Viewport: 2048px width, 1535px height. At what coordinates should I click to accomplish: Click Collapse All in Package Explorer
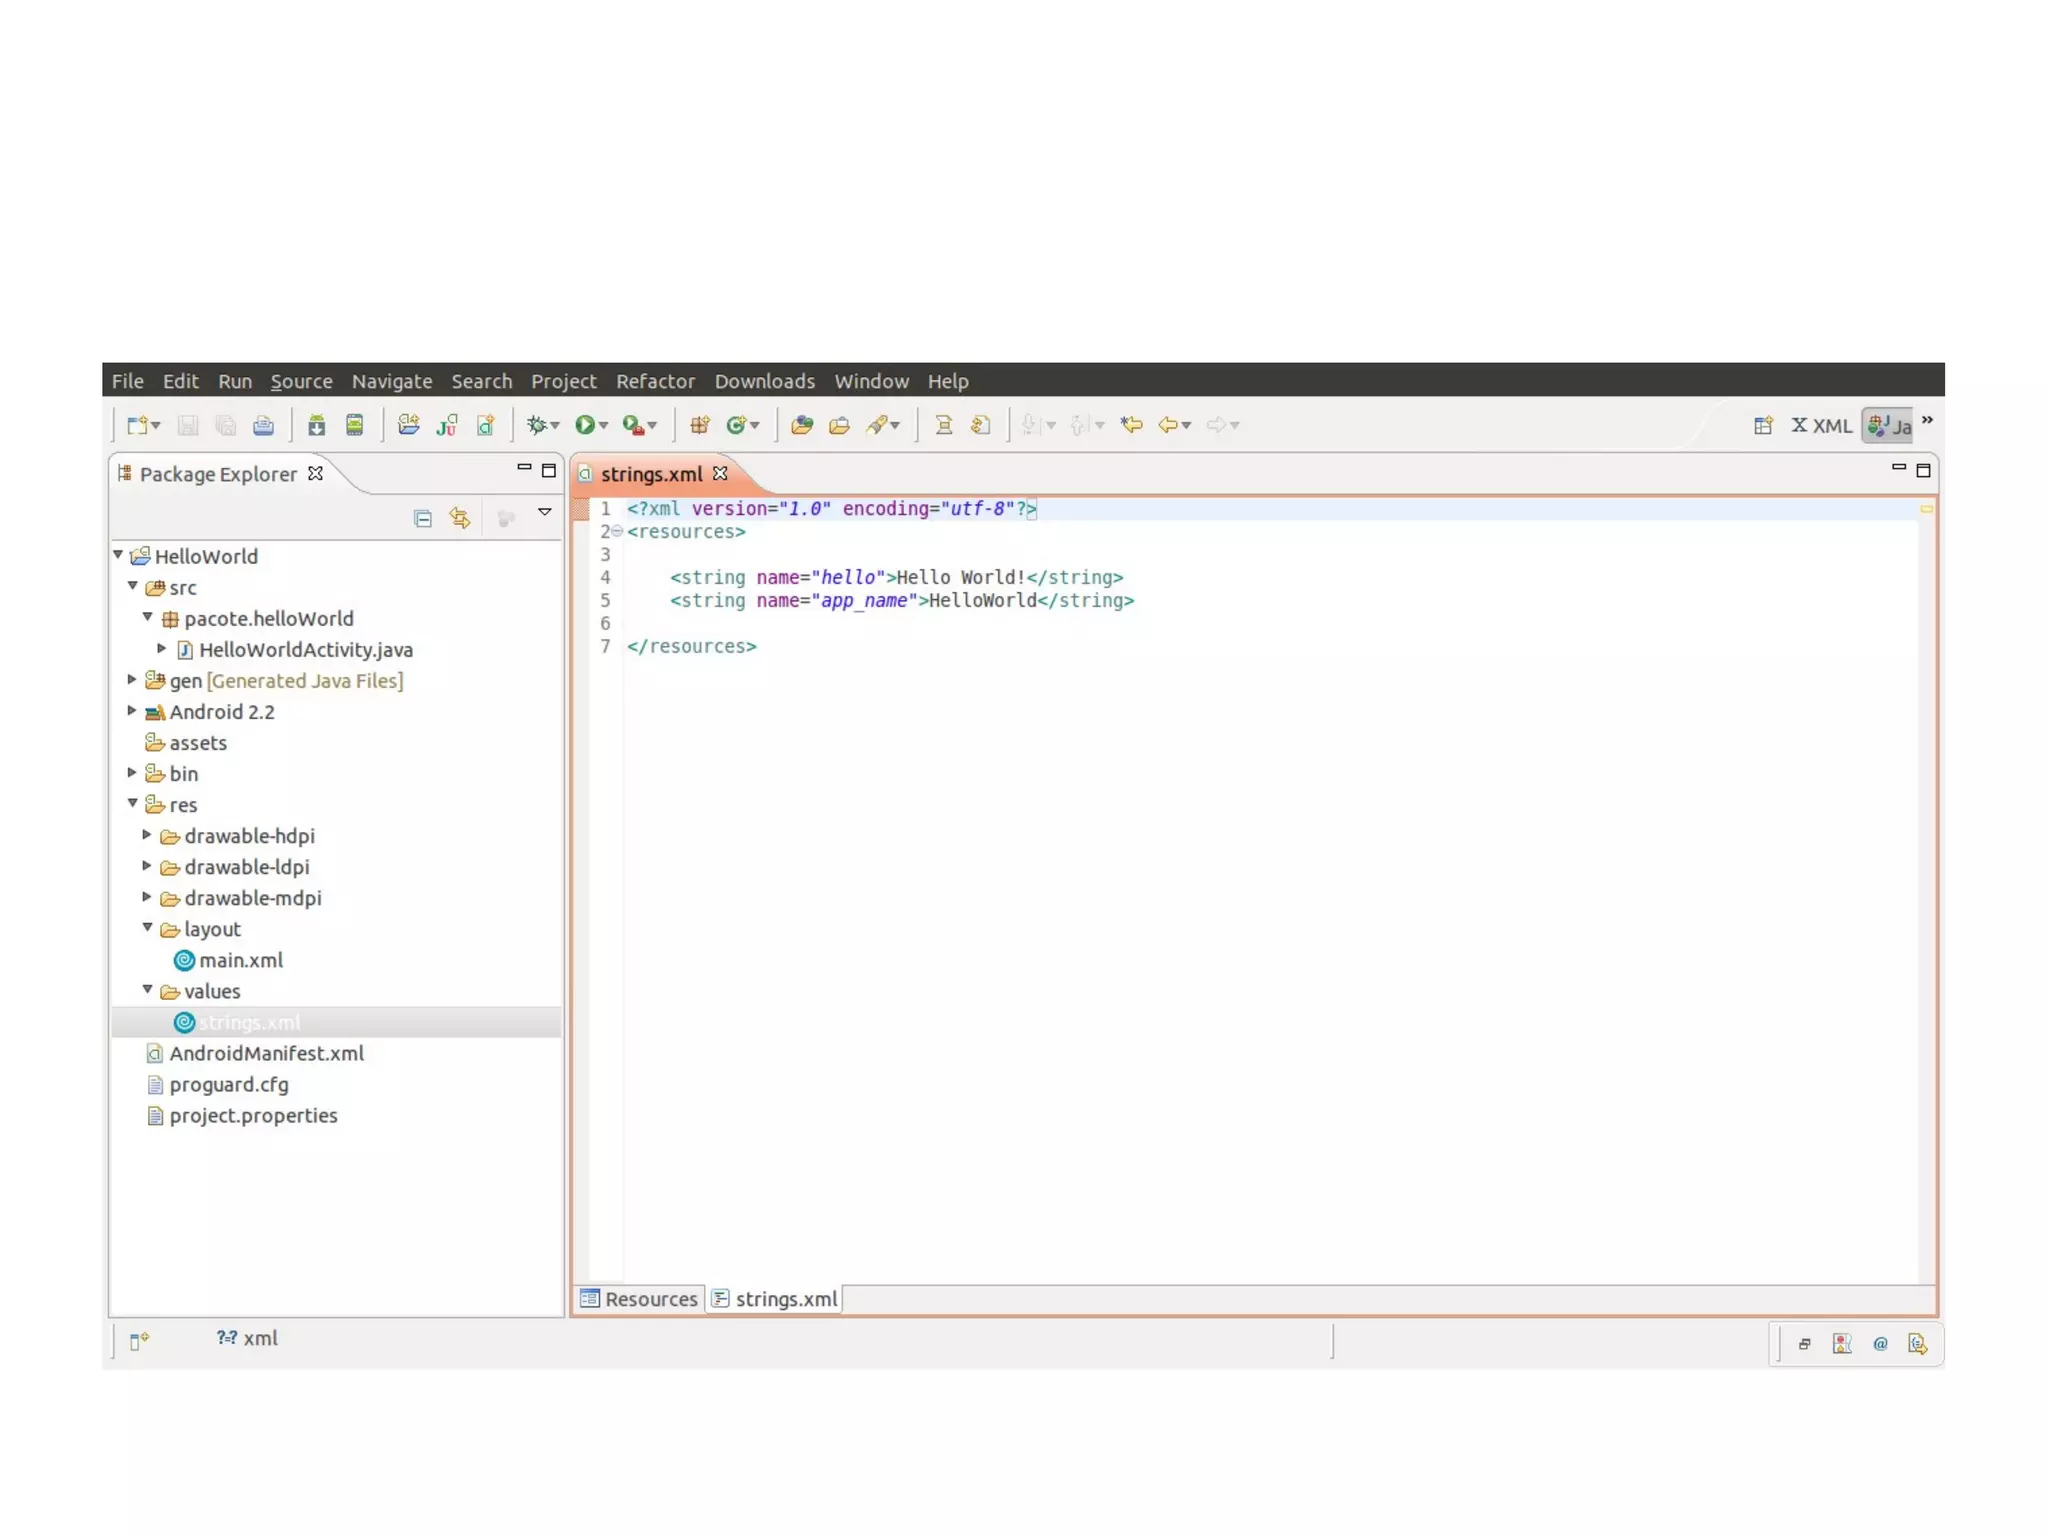[x=423, y=518]
